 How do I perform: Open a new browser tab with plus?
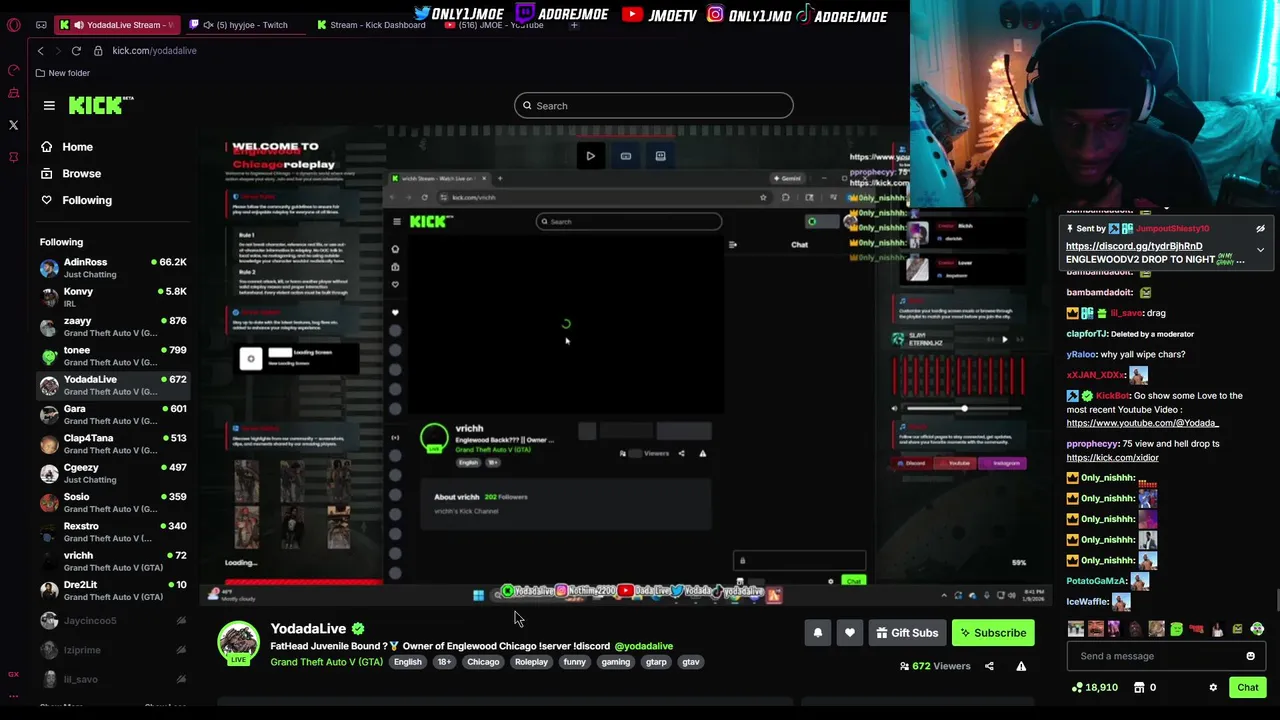574,25
